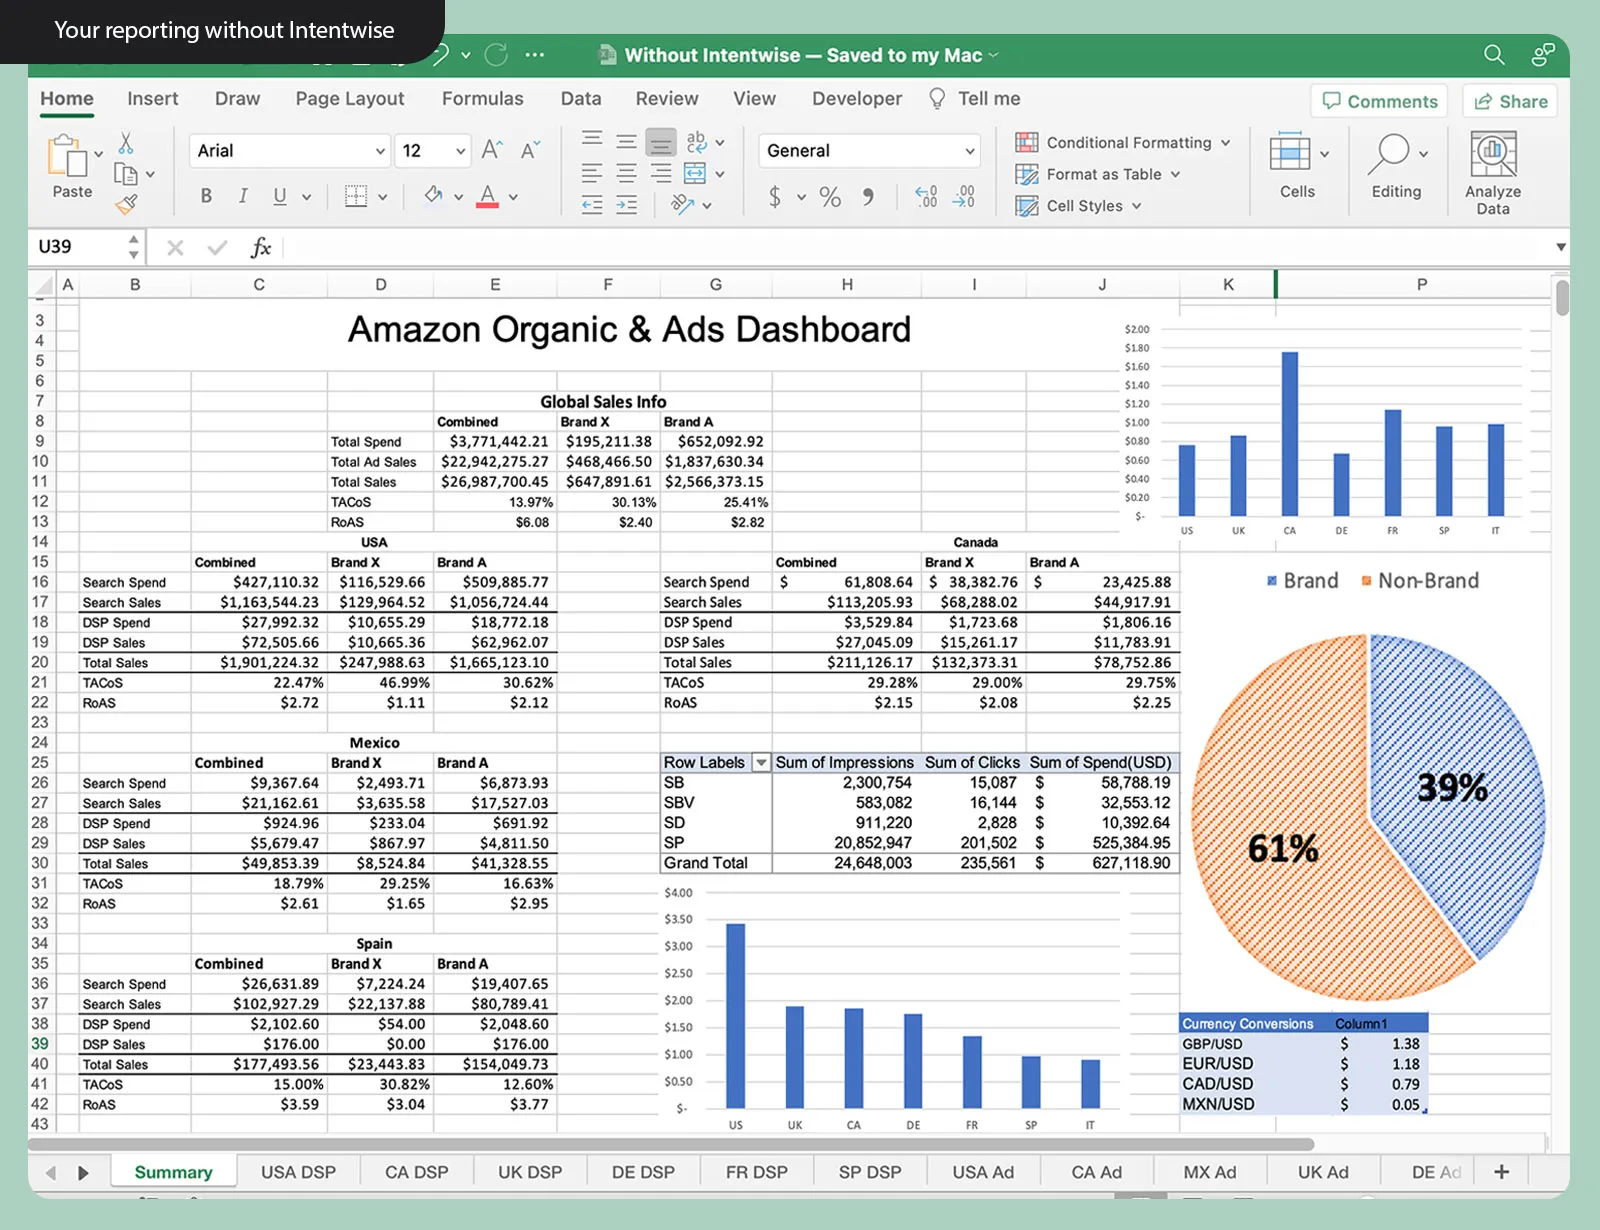This screenshot has height=1230, width=1600.
Task: Switch to the Data ribbon tab
Action: point(581,99)
